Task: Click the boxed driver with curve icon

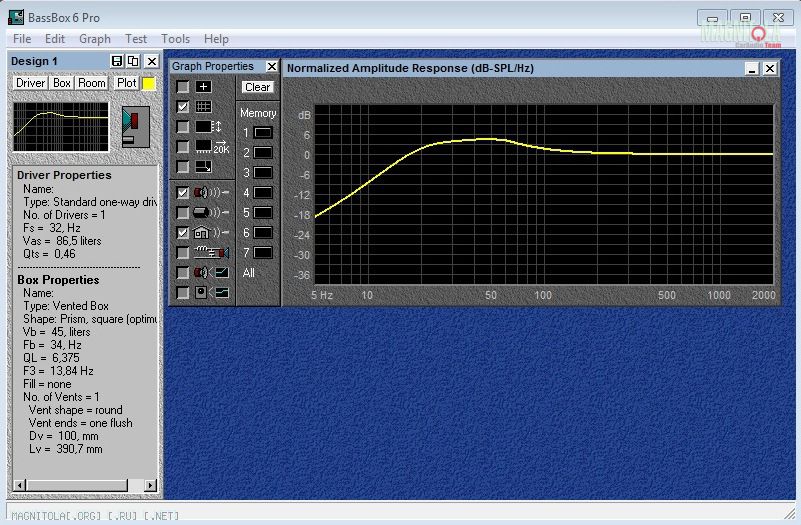Action: pos(212,293)
